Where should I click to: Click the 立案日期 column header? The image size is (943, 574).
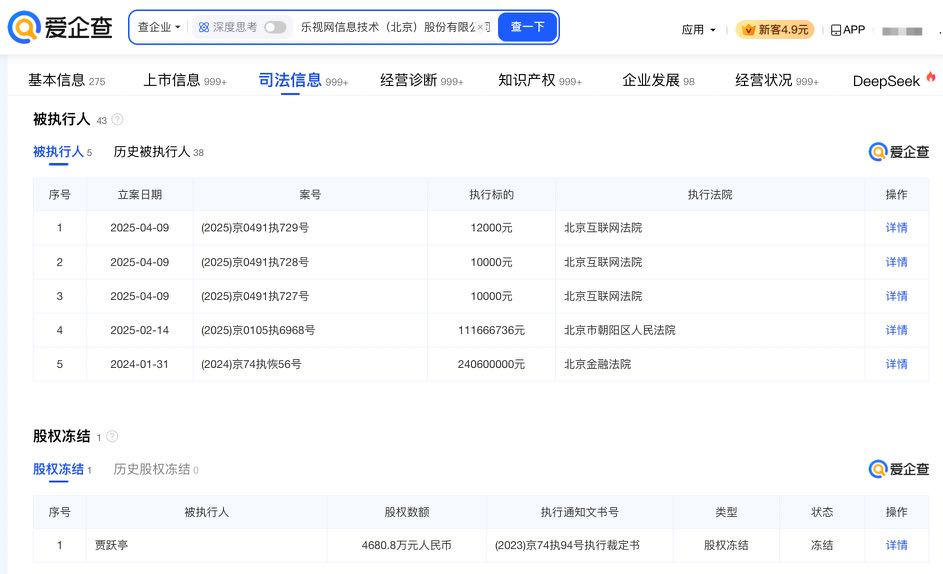(140, 194)
